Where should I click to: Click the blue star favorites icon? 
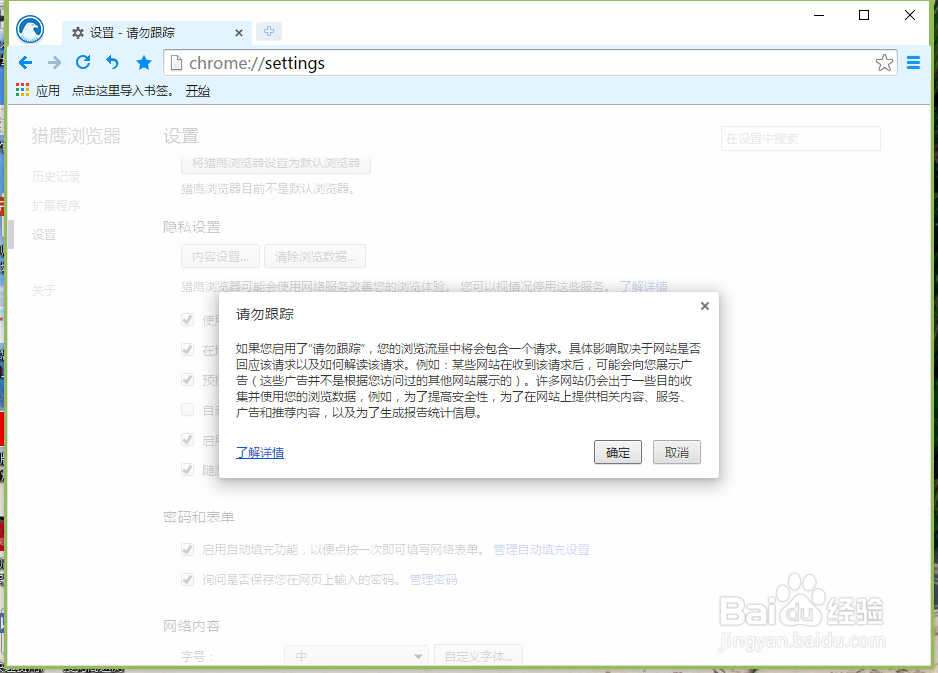point(144,62)
